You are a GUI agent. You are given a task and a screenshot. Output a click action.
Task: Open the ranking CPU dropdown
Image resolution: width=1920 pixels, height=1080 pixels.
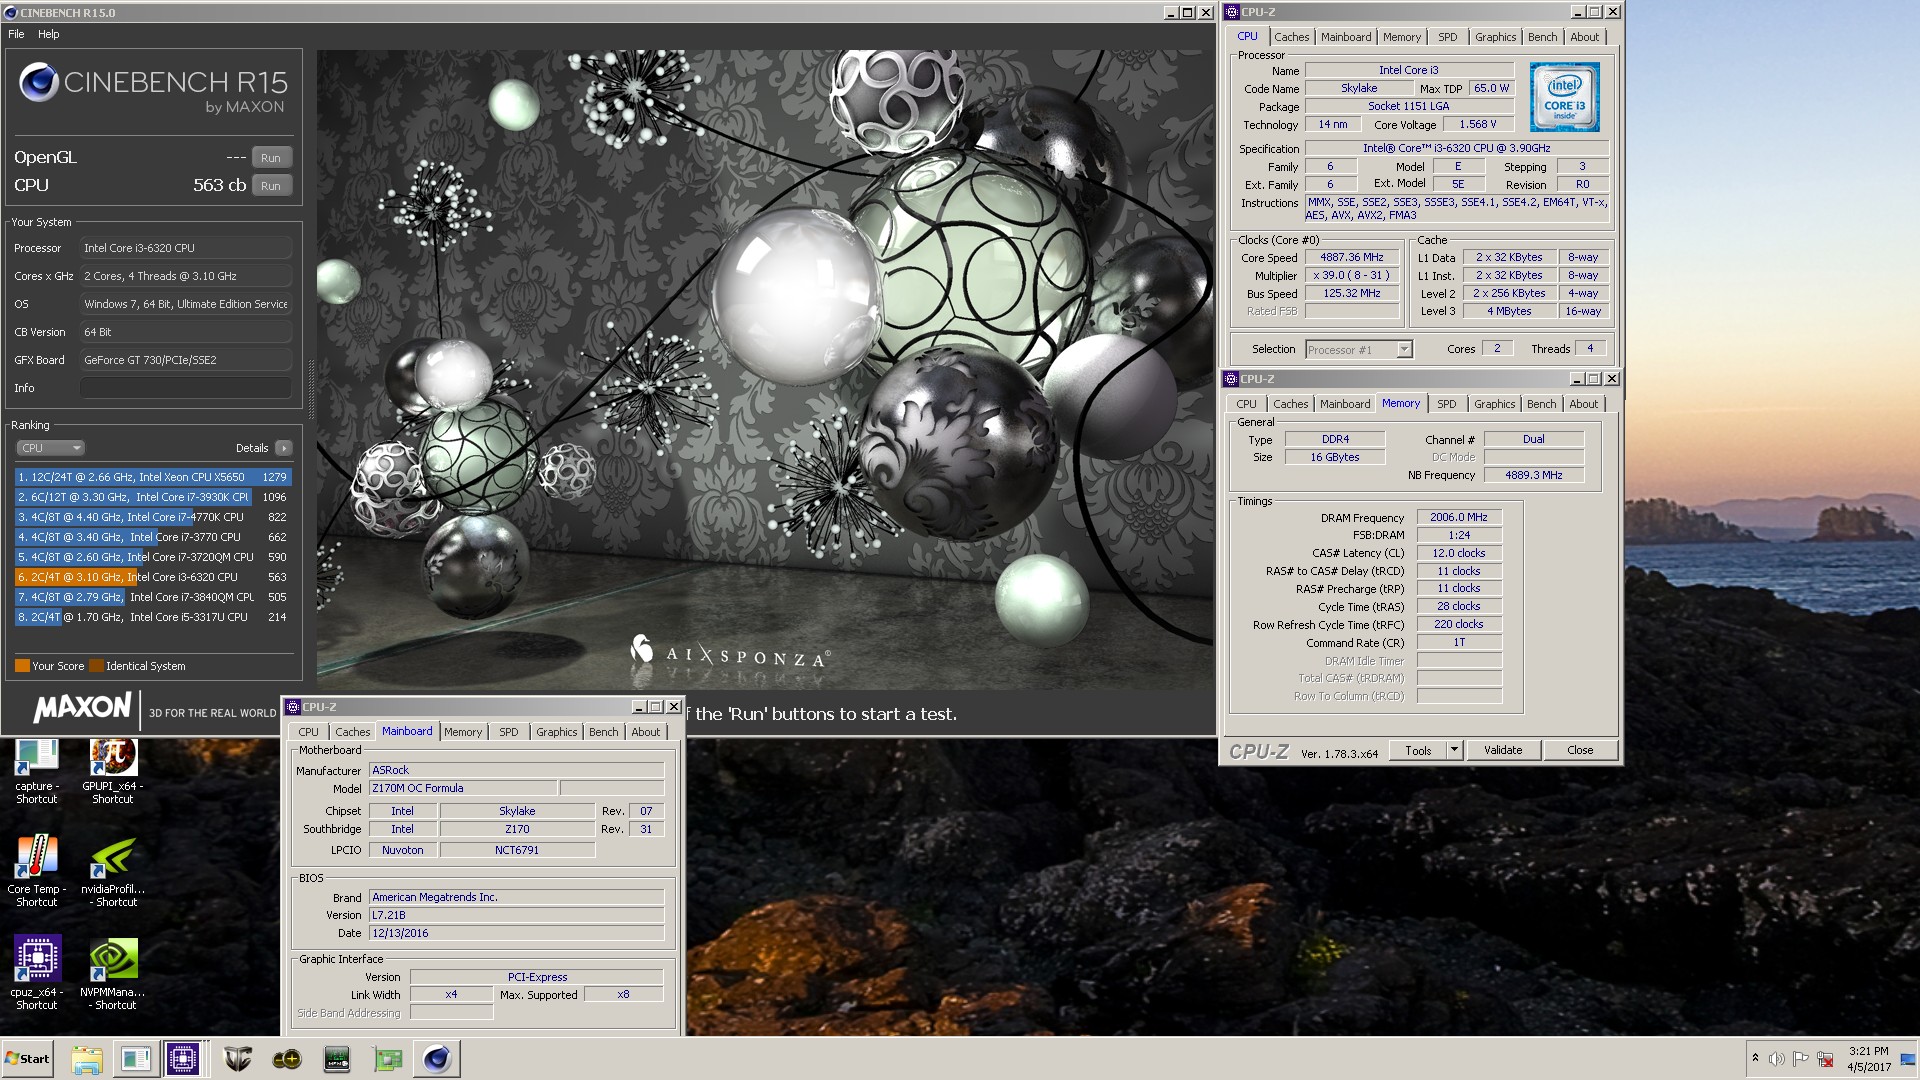tap(50, 448)
